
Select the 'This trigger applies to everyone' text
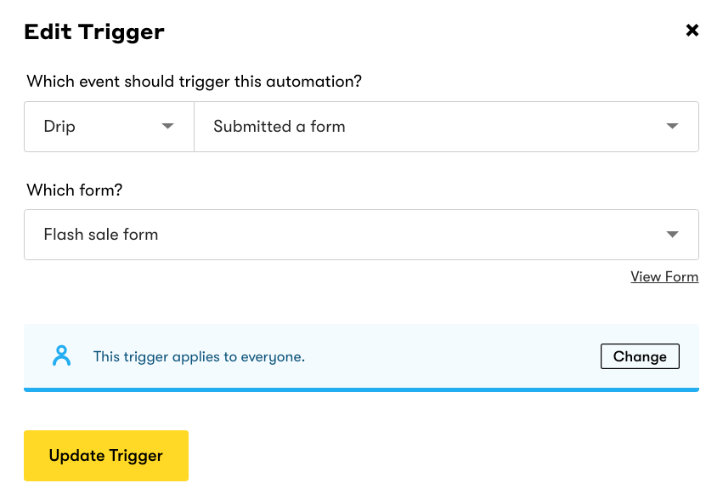[199, 357]
